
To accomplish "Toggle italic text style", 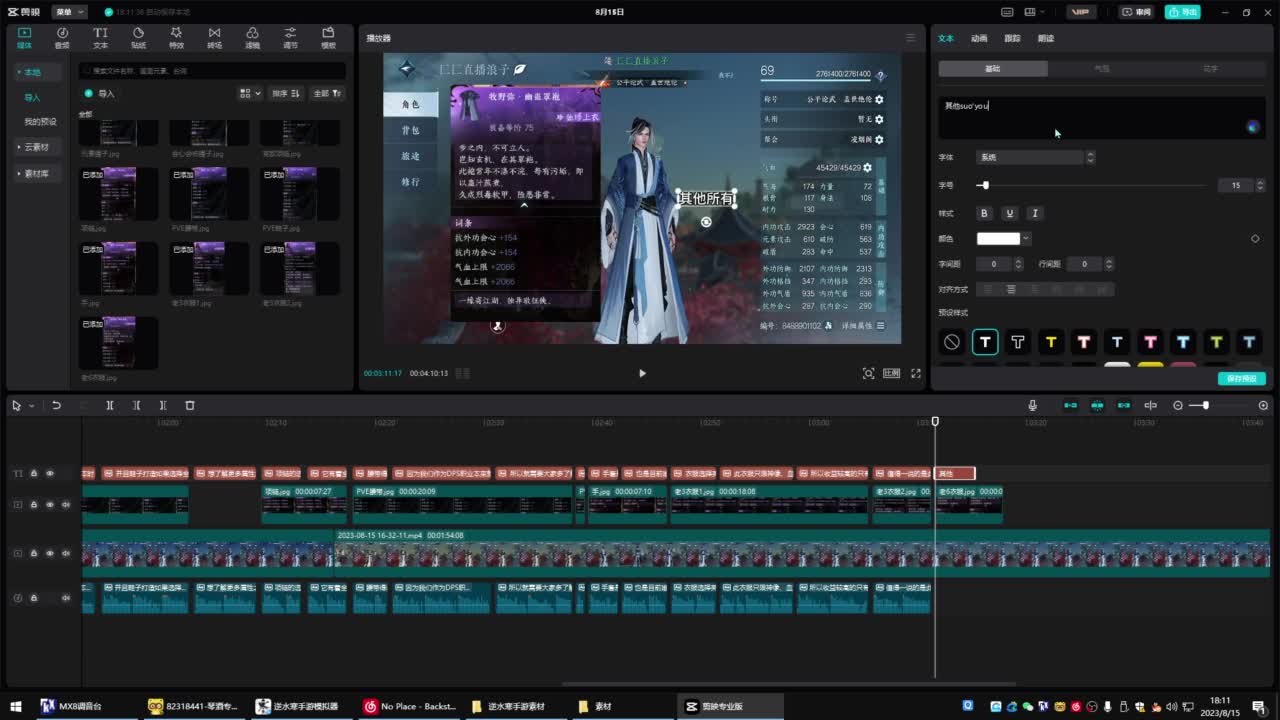I will [1034, 213].
